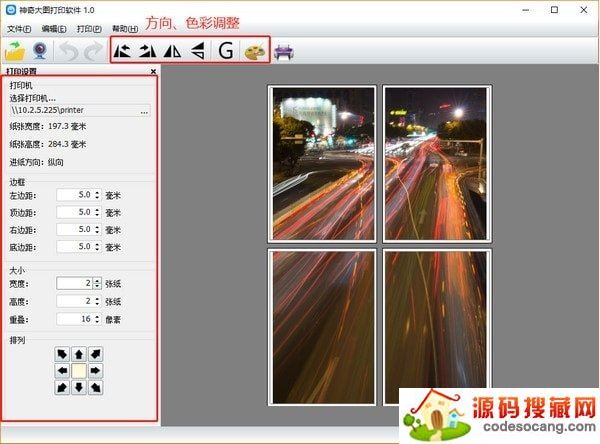This screenshot has height=444, width=600.
Task: Apply grayscale with the G icon
Action: 226,51
